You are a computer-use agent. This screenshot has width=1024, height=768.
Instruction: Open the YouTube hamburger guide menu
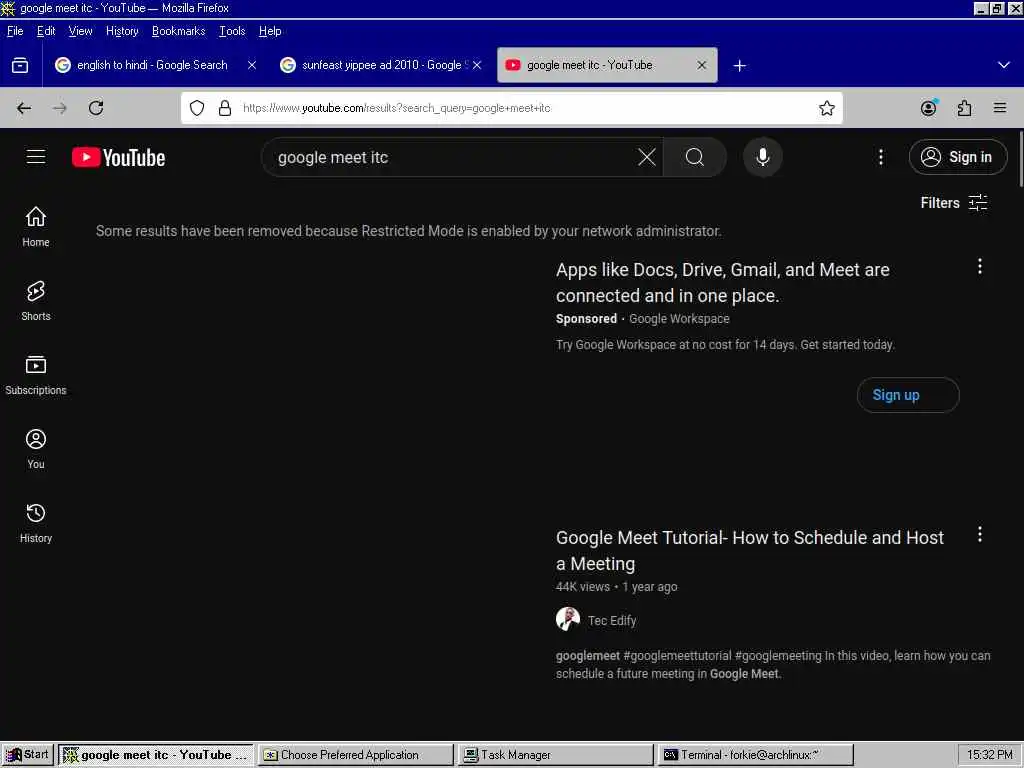(36, 157)
